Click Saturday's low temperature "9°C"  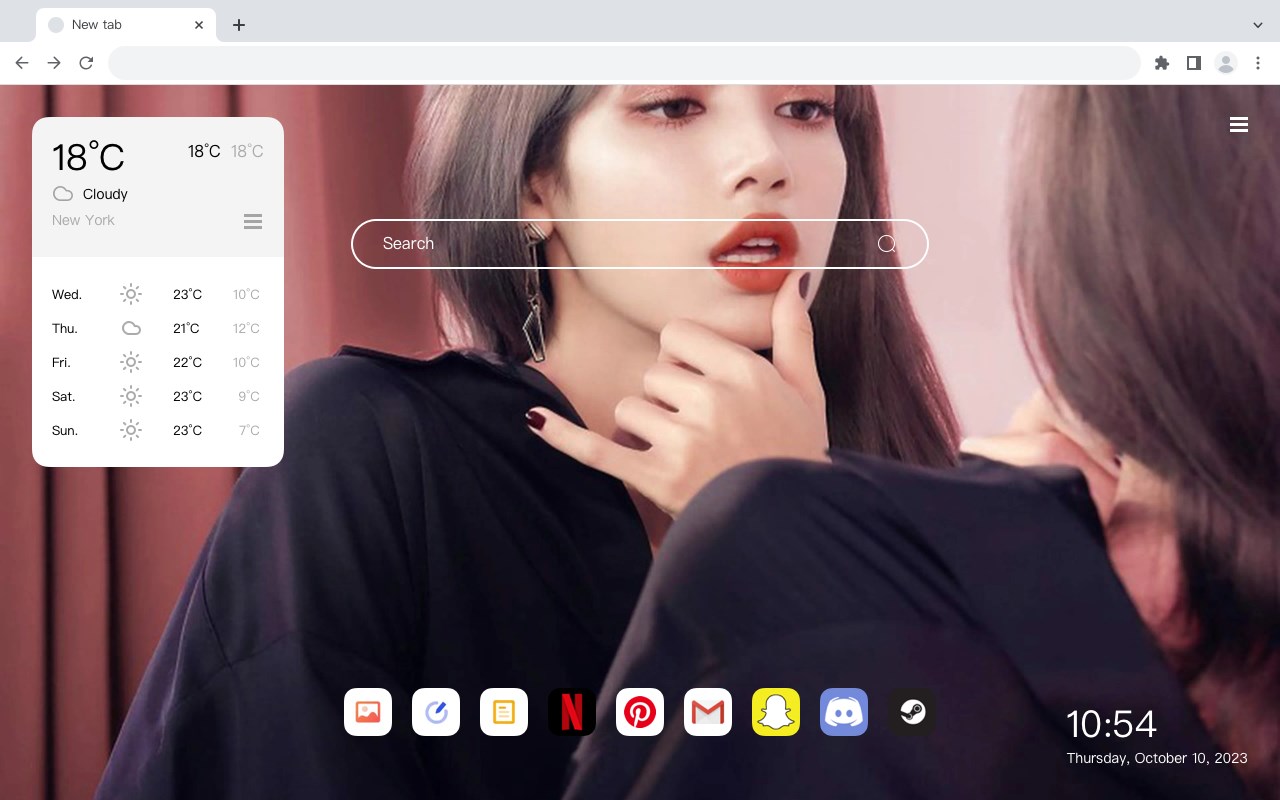249,396
